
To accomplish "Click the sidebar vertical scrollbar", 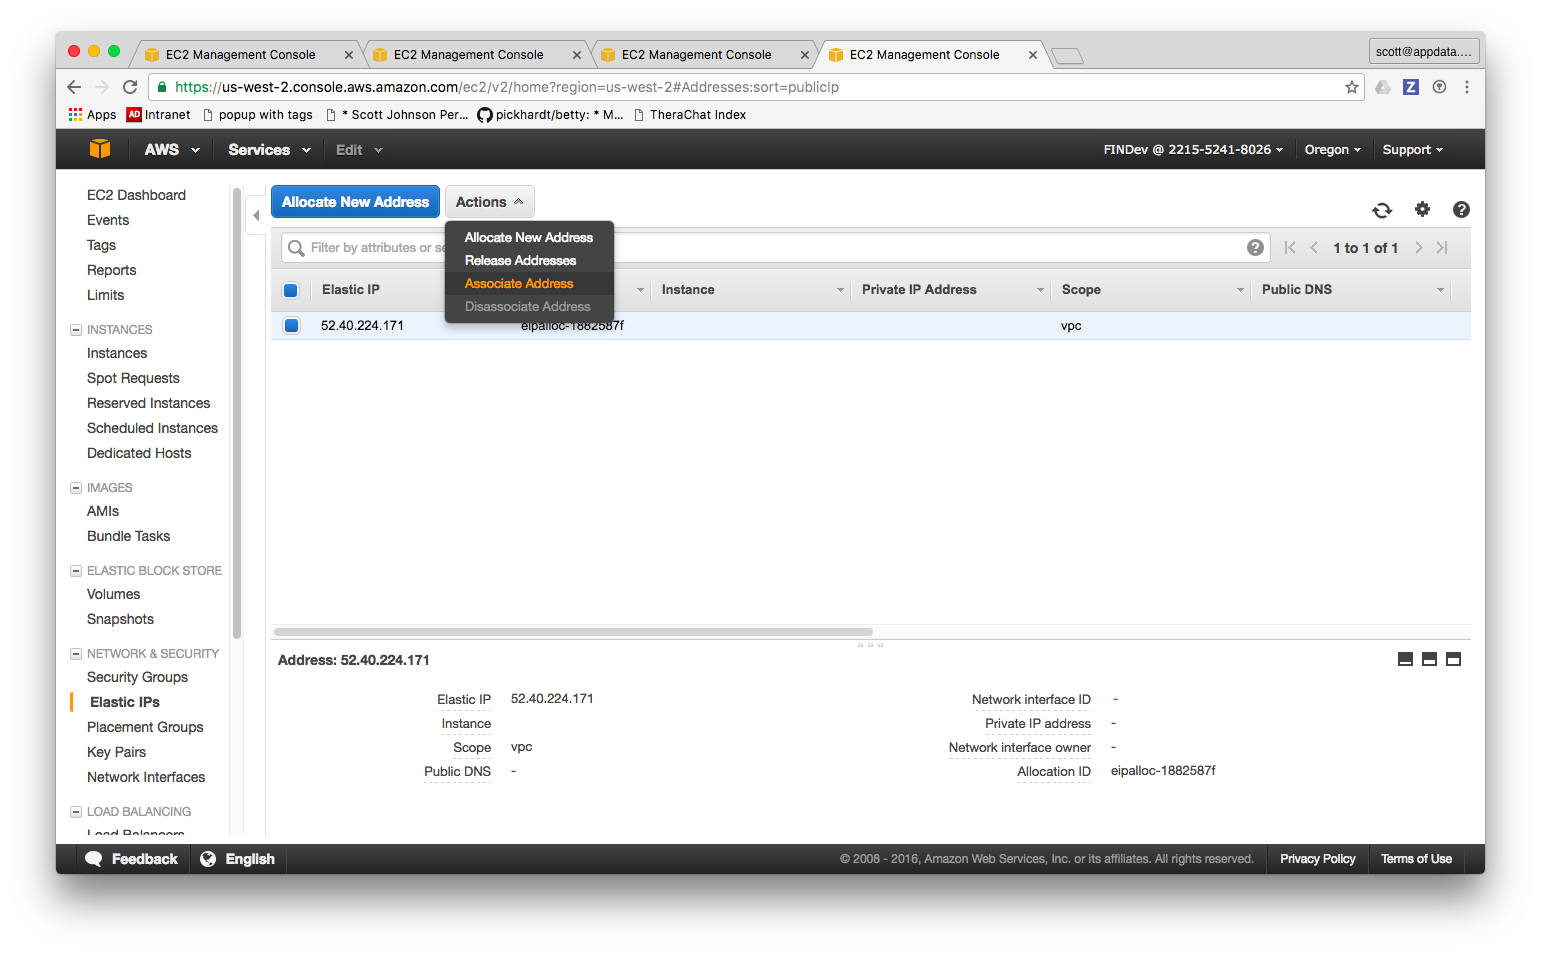I will pos(237,413).
